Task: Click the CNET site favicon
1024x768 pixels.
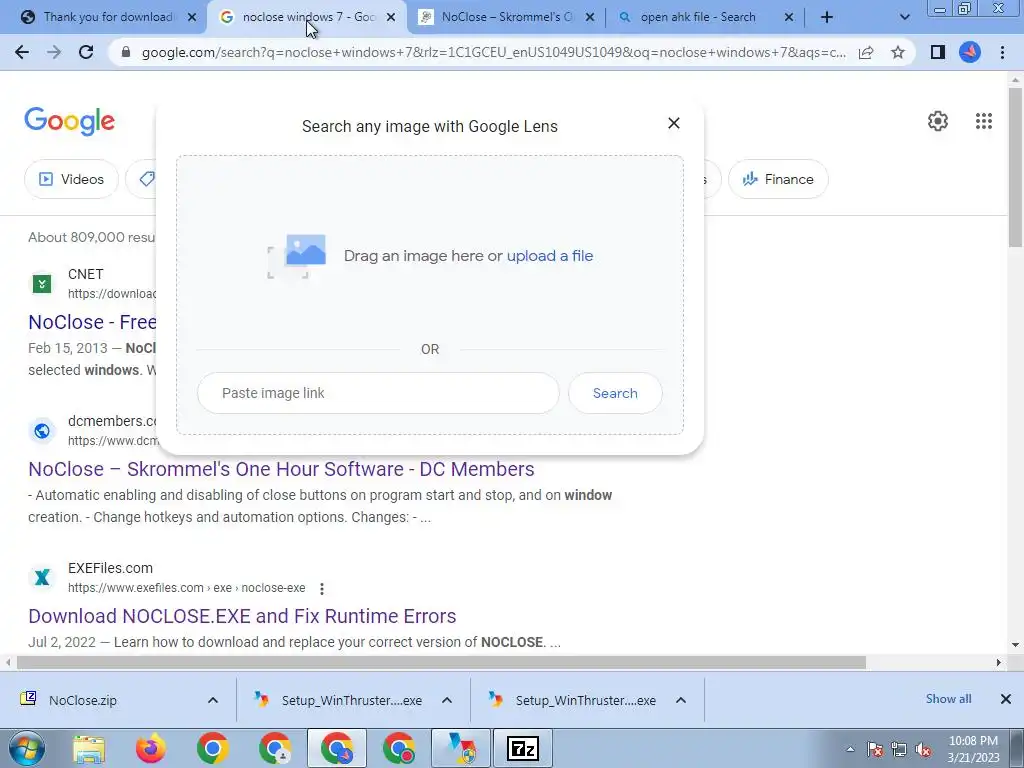Action: (x=42, y=283)
